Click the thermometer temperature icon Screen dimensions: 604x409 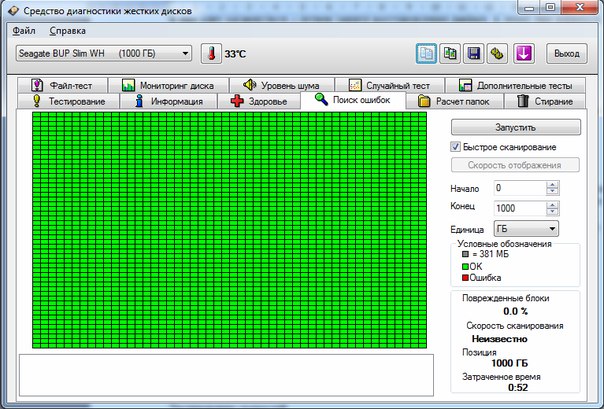pyautogui.click(x=211, y=53)
